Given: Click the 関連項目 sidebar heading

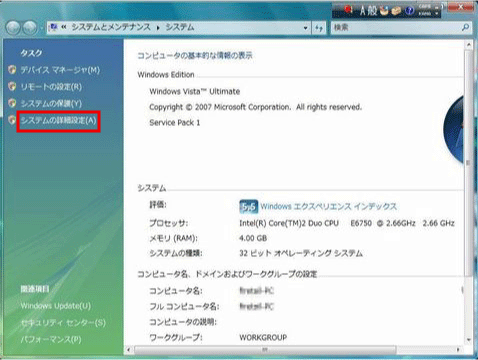Looking at the screenshot, I should [35, 289].
